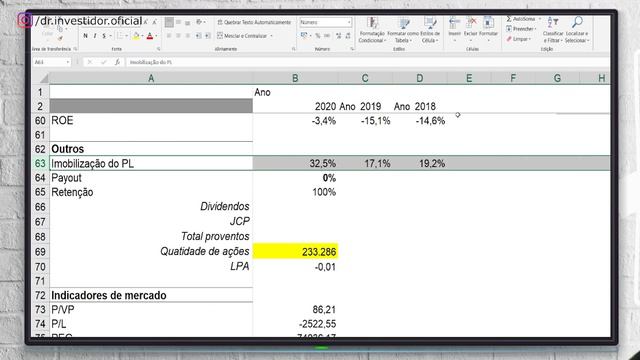Select the Payout cell
The height and width of the screenshot is (360, 640).
(x=151, y=178)
